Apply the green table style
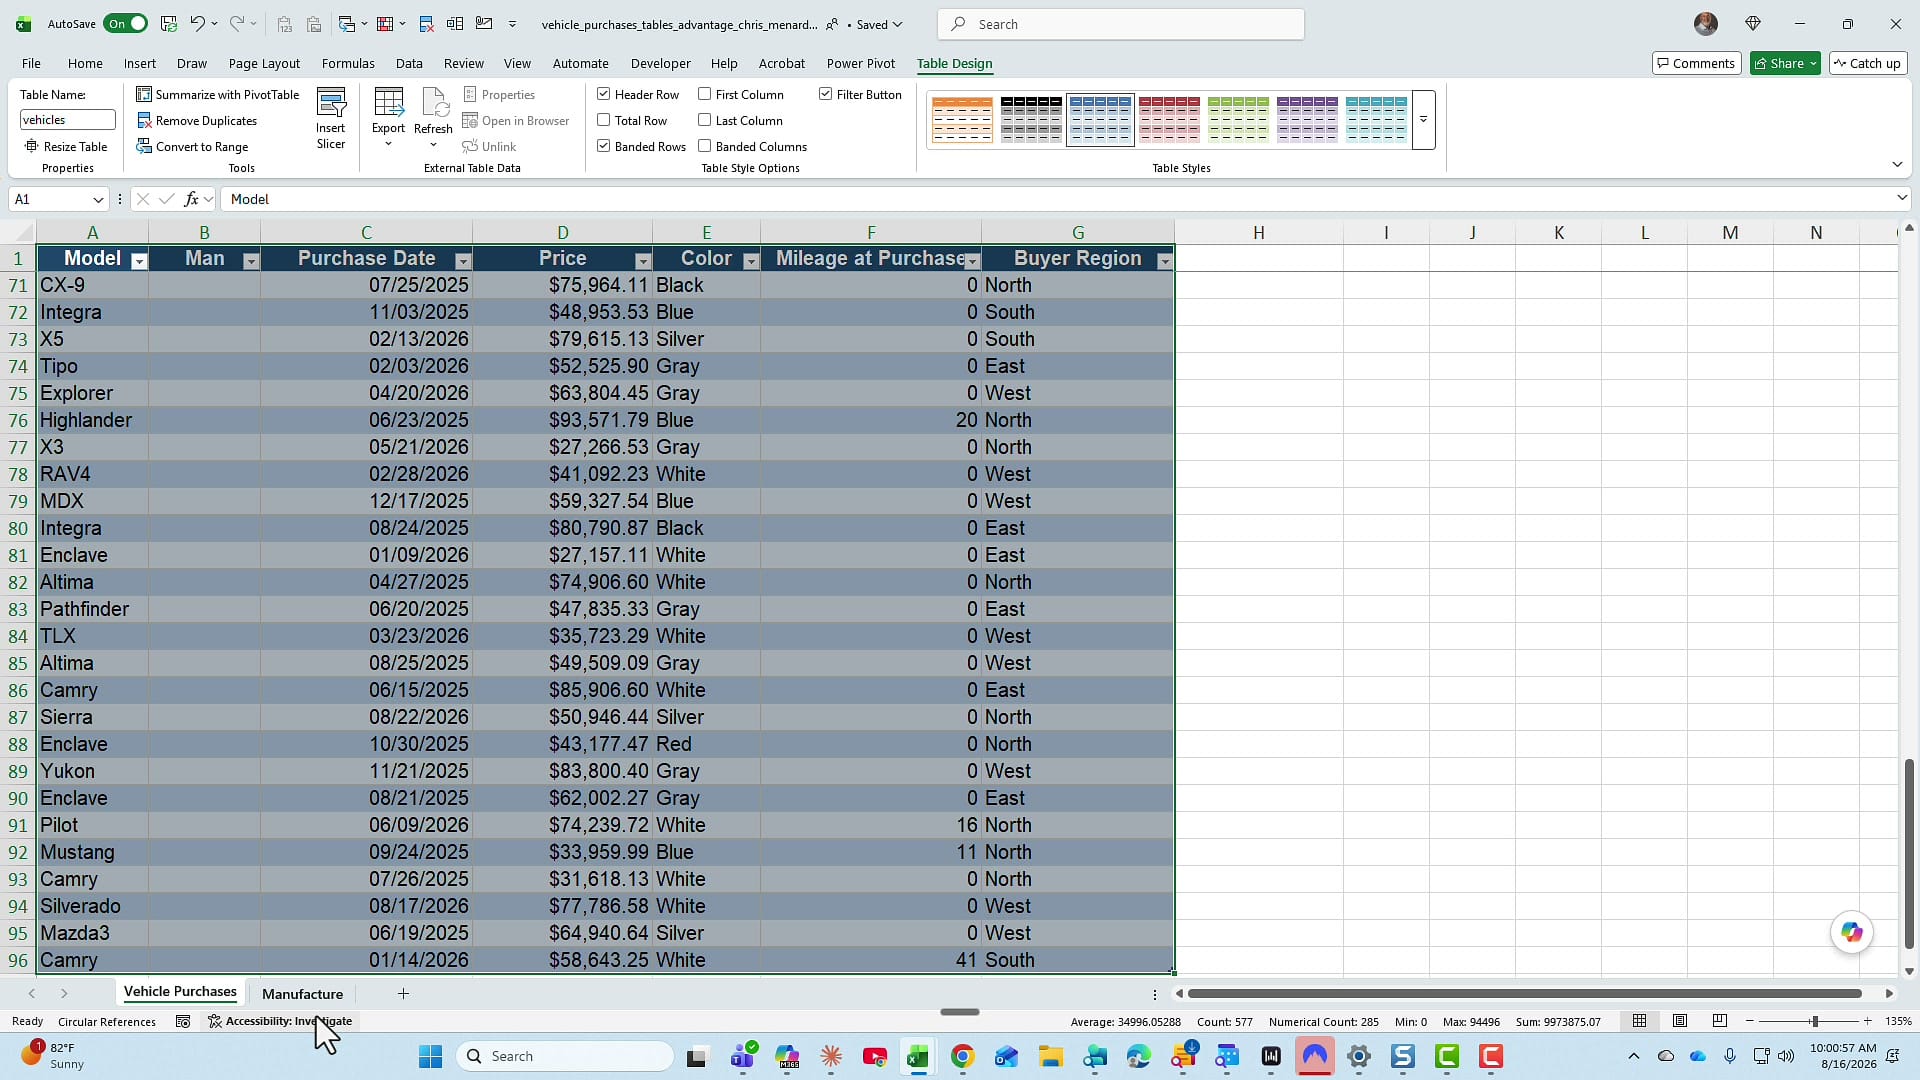 pos(1238,120)
